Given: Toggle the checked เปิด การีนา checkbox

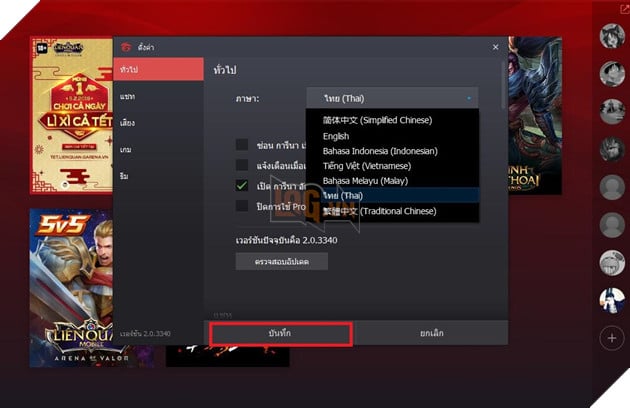Looking at the screenshot, I should pyautogui.click(x=242, y=185).
